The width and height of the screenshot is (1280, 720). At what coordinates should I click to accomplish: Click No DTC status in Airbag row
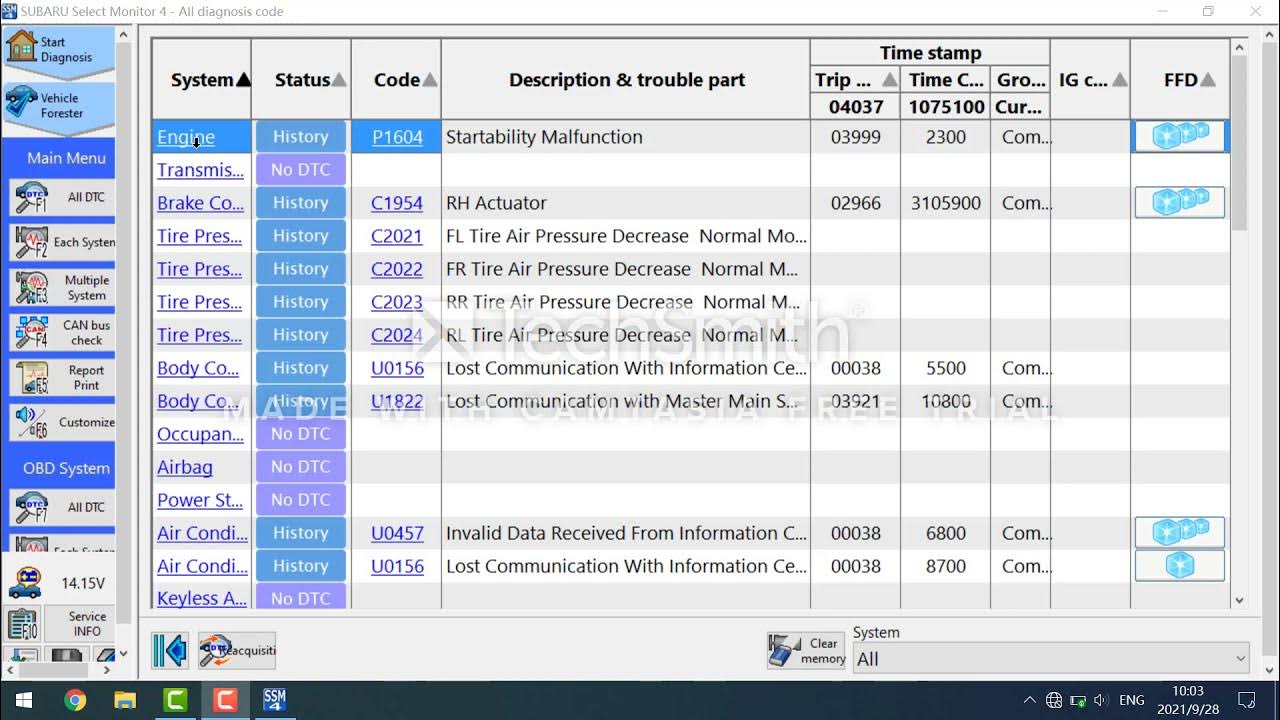point(301,467)
